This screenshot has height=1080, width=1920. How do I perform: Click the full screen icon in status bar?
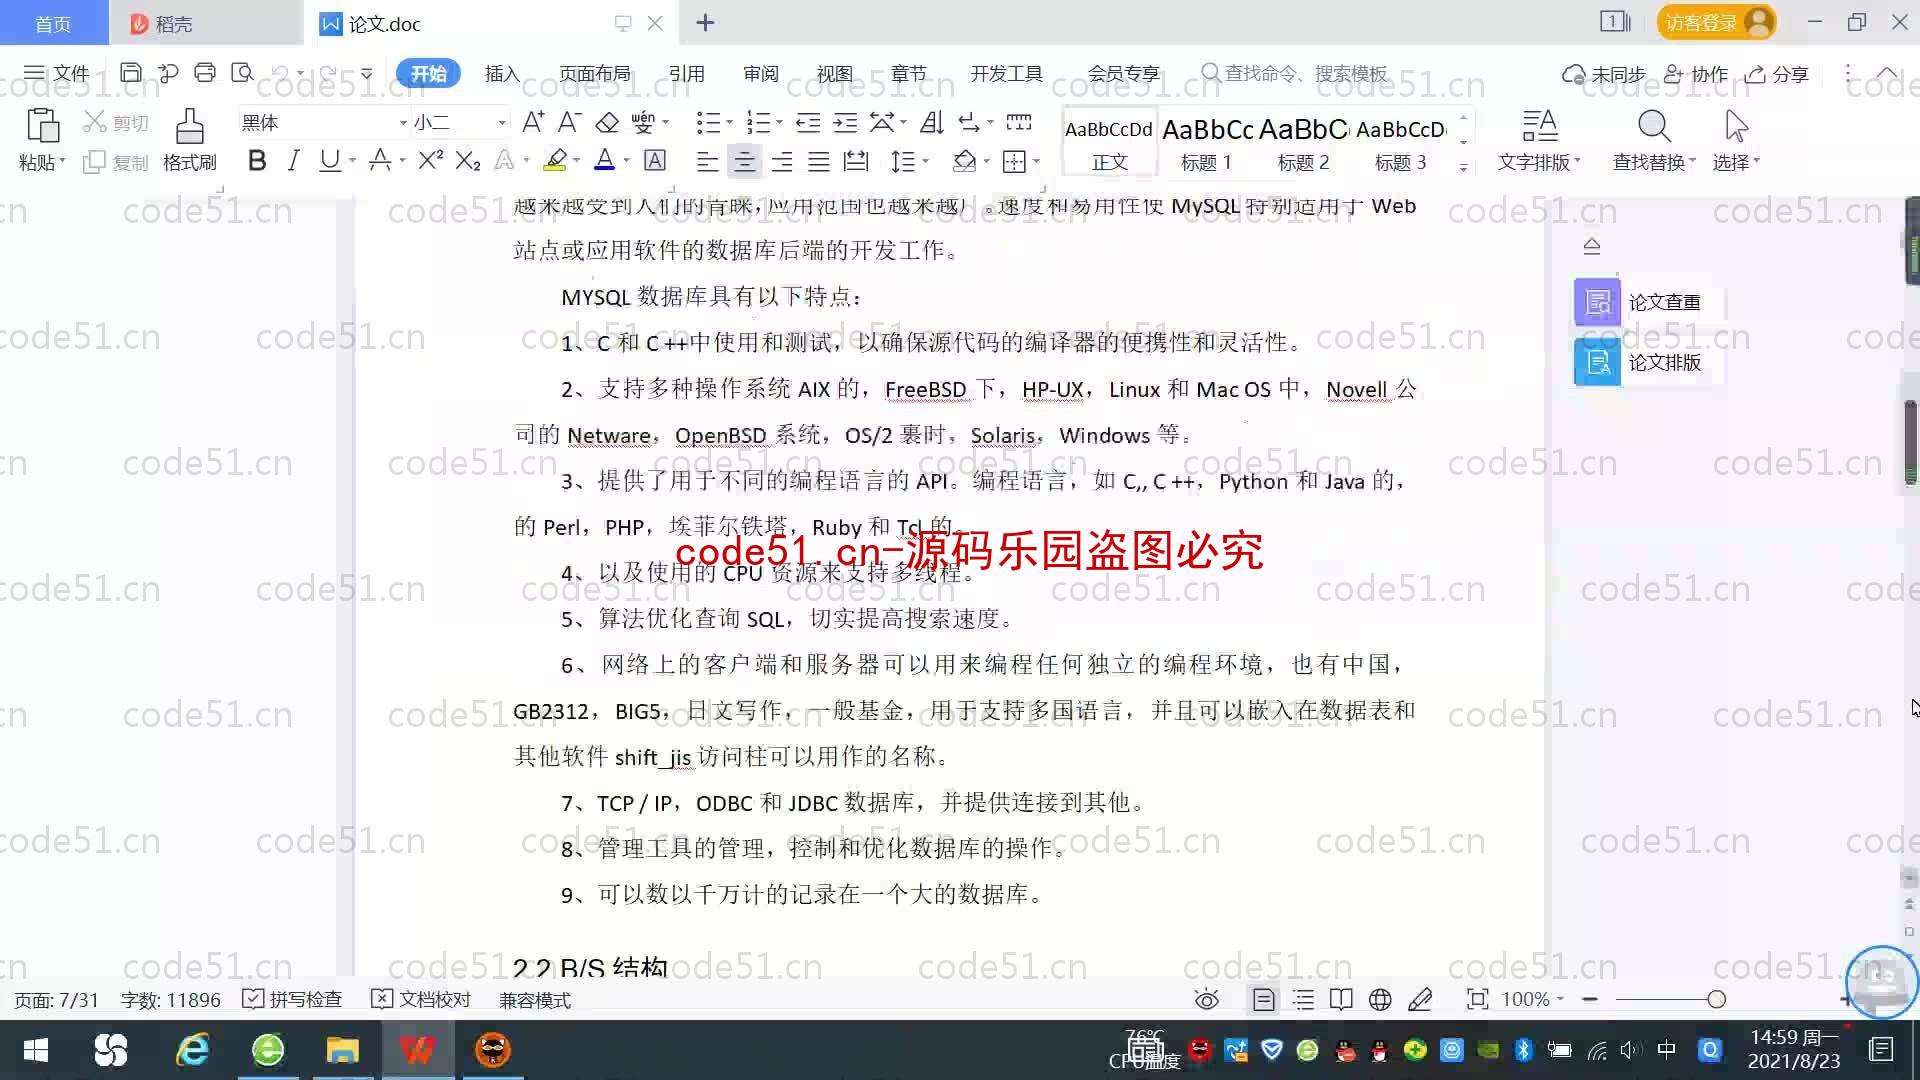coord(1477,999)
